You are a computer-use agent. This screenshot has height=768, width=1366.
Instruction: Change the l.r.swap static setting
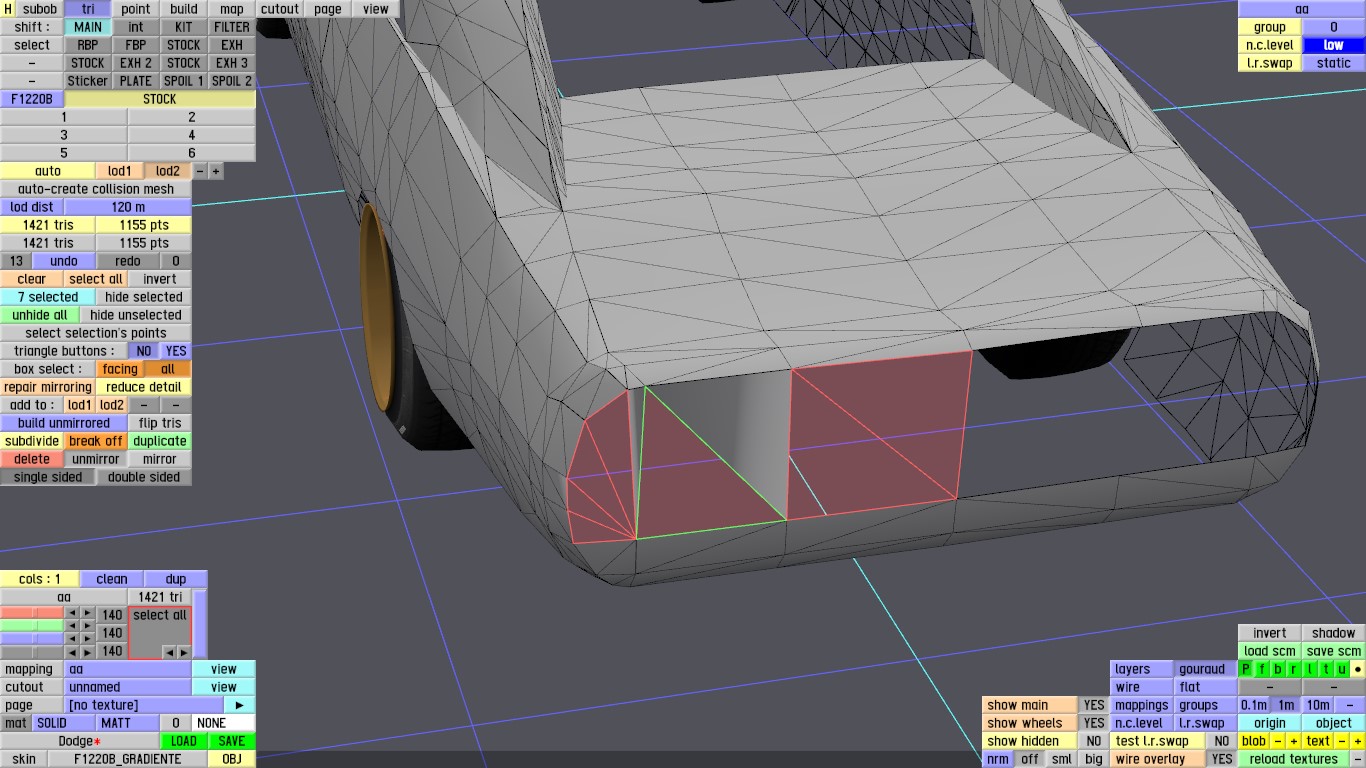click(x=1334, y=63)
